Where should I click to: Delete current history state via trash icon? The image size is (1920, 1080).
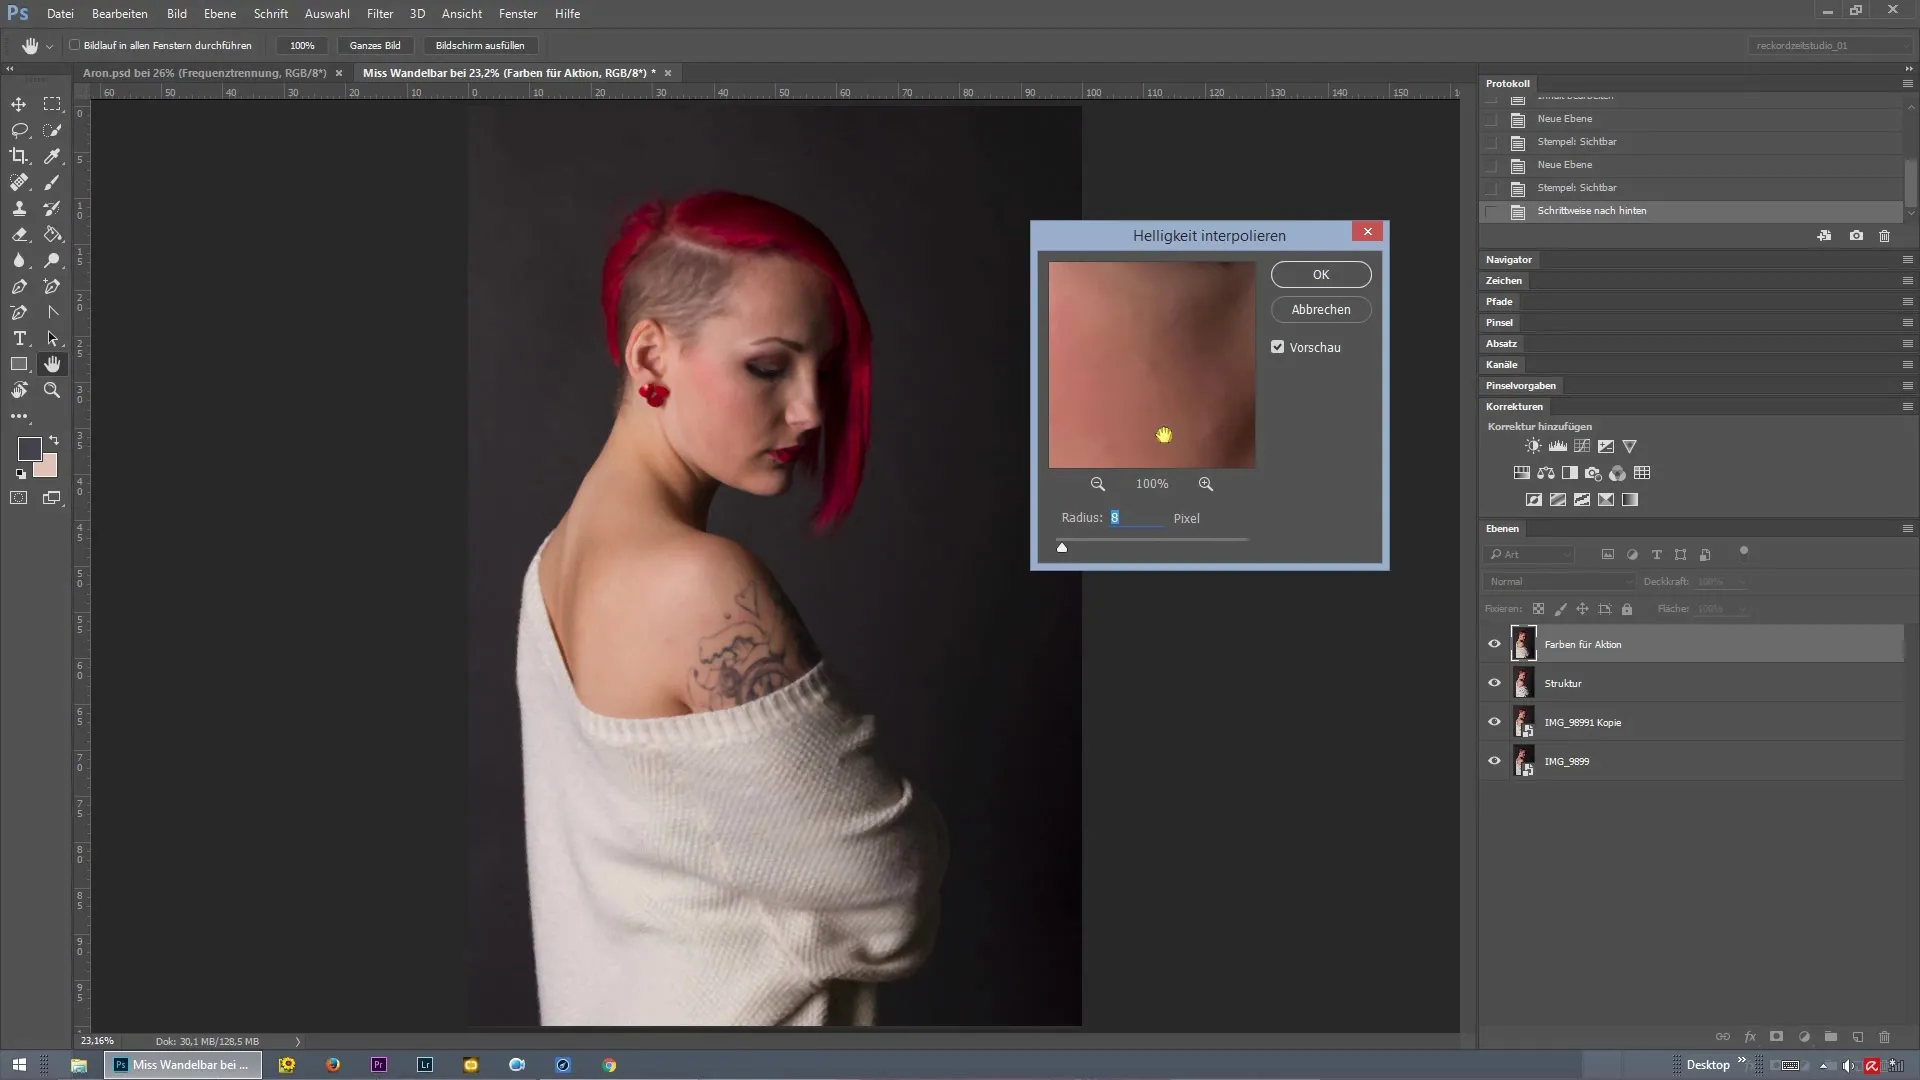tap(1885, 236)
